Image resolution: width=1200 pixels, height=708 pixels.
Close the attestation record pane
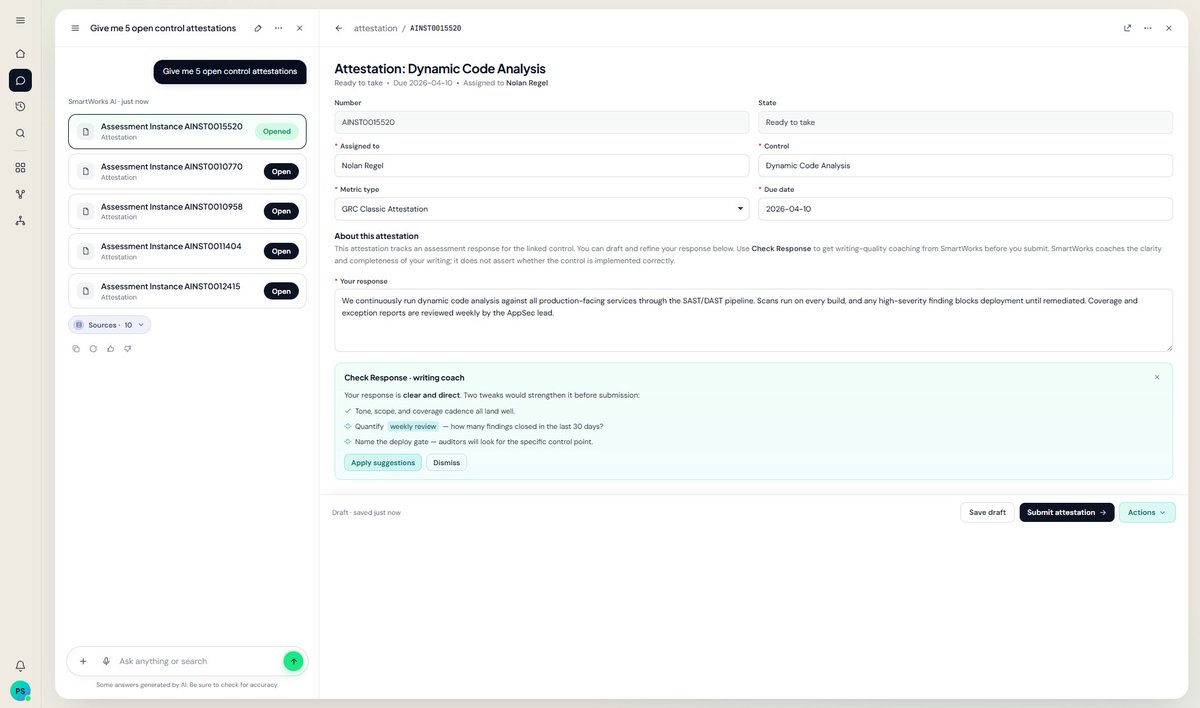point(1169,28)
